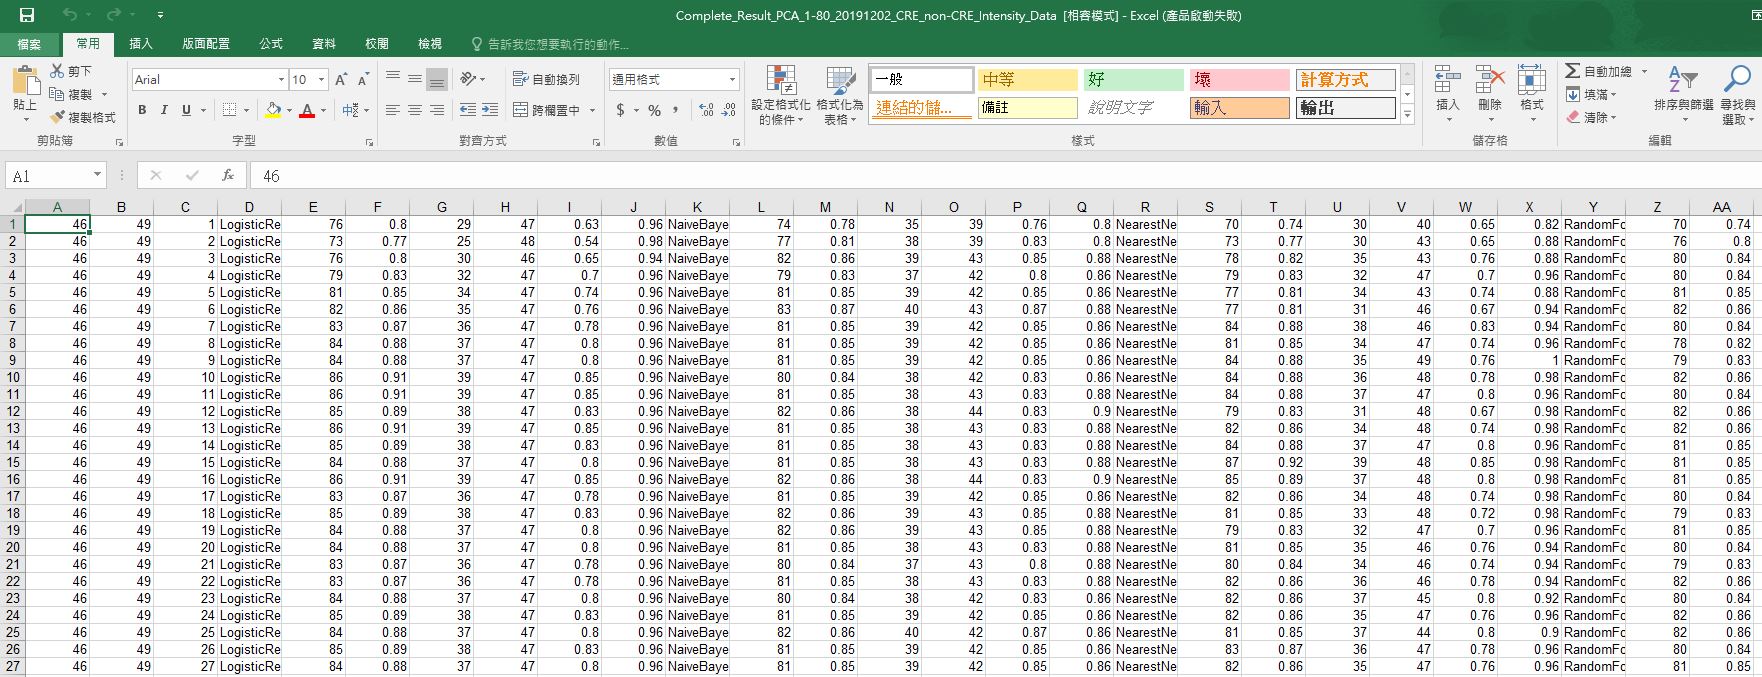Click the AutoSum (自動加總) sigma icon
The image size is (1762, 677).
click(1573, 71)
